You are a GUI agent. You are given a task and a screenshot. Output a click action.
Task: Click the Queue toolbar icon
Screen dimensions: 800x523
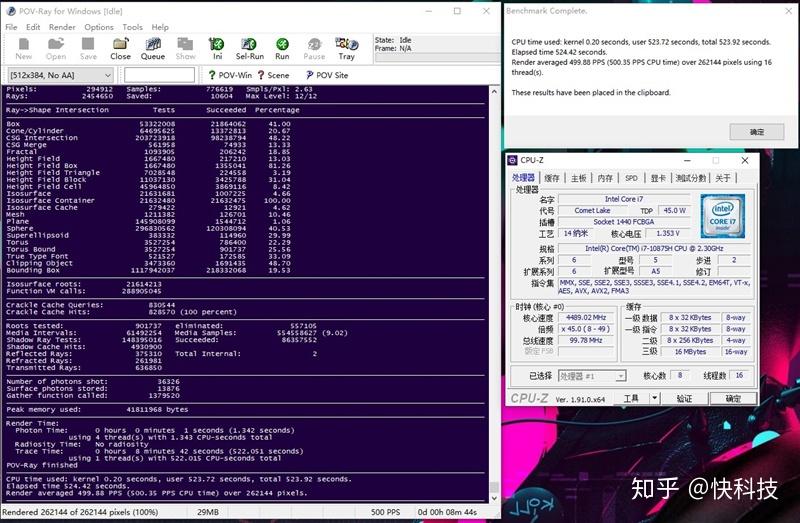tap(153, 49)
